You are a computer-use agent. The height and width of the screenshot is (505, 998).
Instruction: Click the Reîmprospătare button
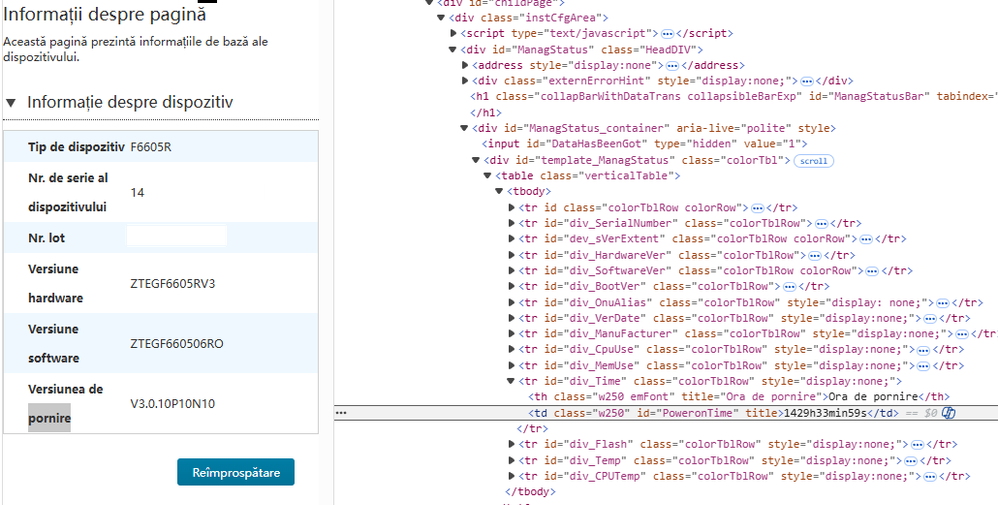pos(235,473)
